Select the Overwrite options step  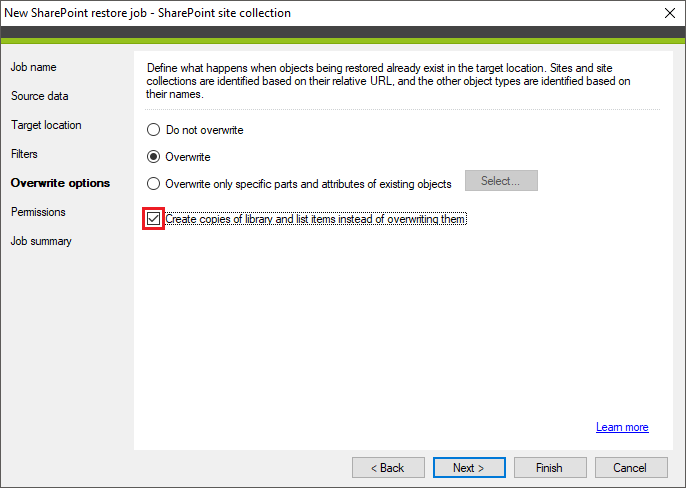tap(60, 183)
